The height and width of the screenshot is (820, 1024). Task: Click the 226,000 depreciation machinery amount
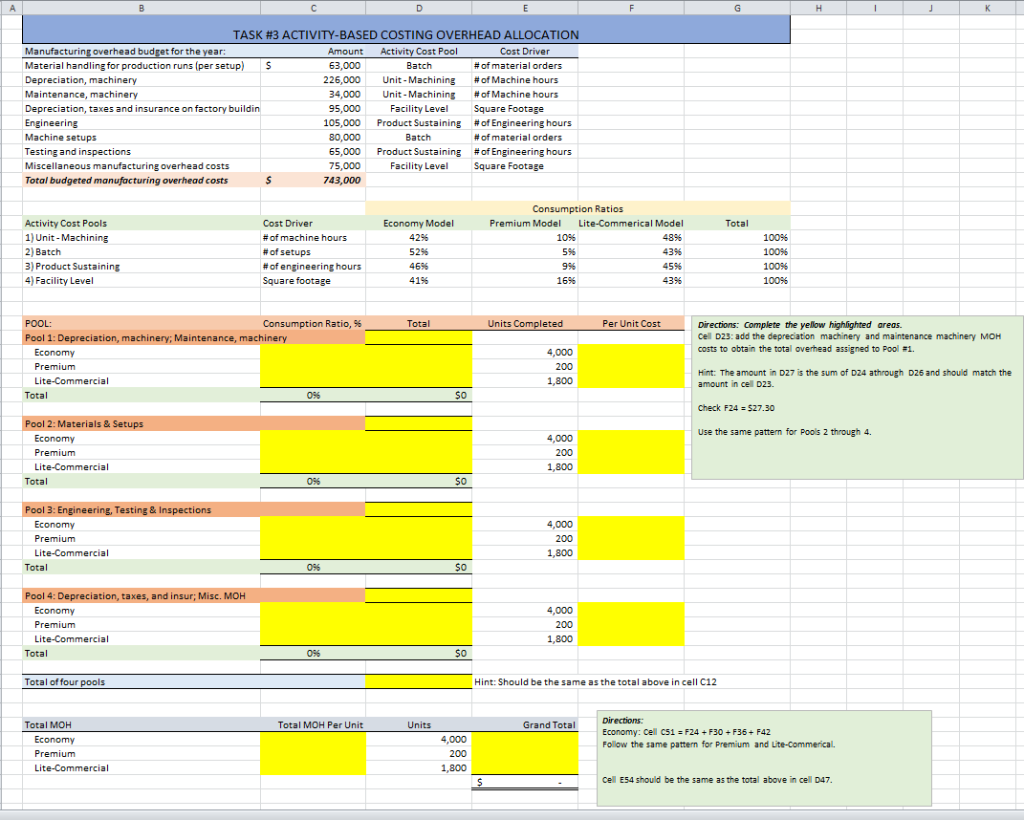(x=313, y=80)
